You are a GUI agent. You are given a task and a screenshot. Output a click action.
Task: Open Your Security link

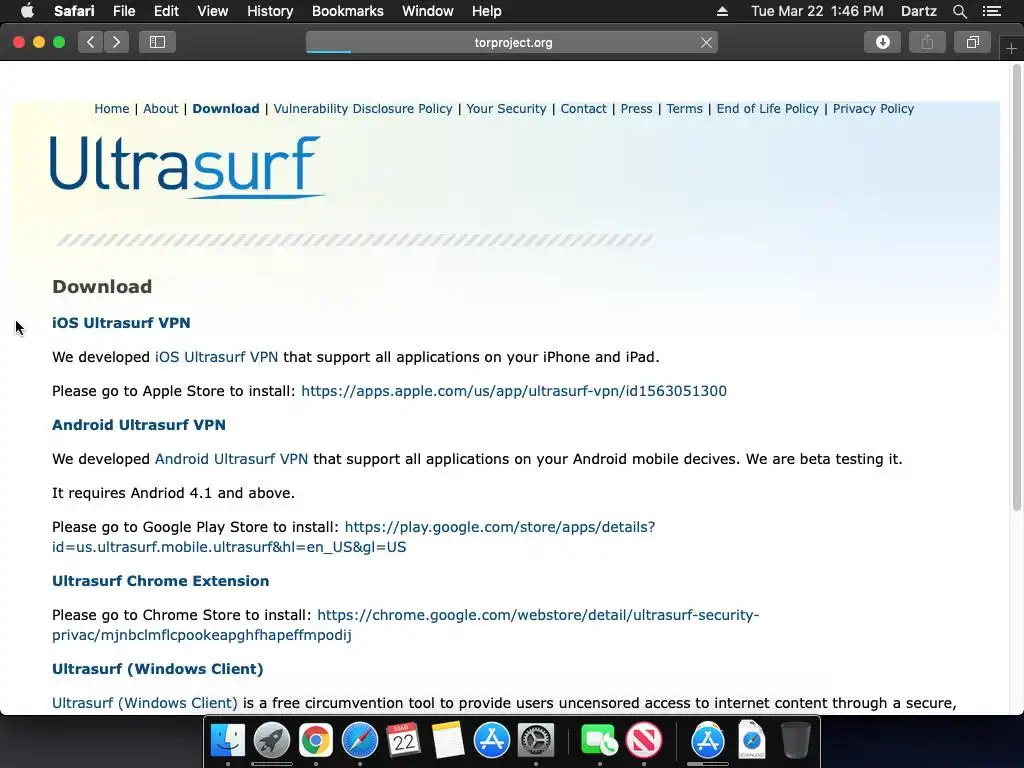point(506,108)
